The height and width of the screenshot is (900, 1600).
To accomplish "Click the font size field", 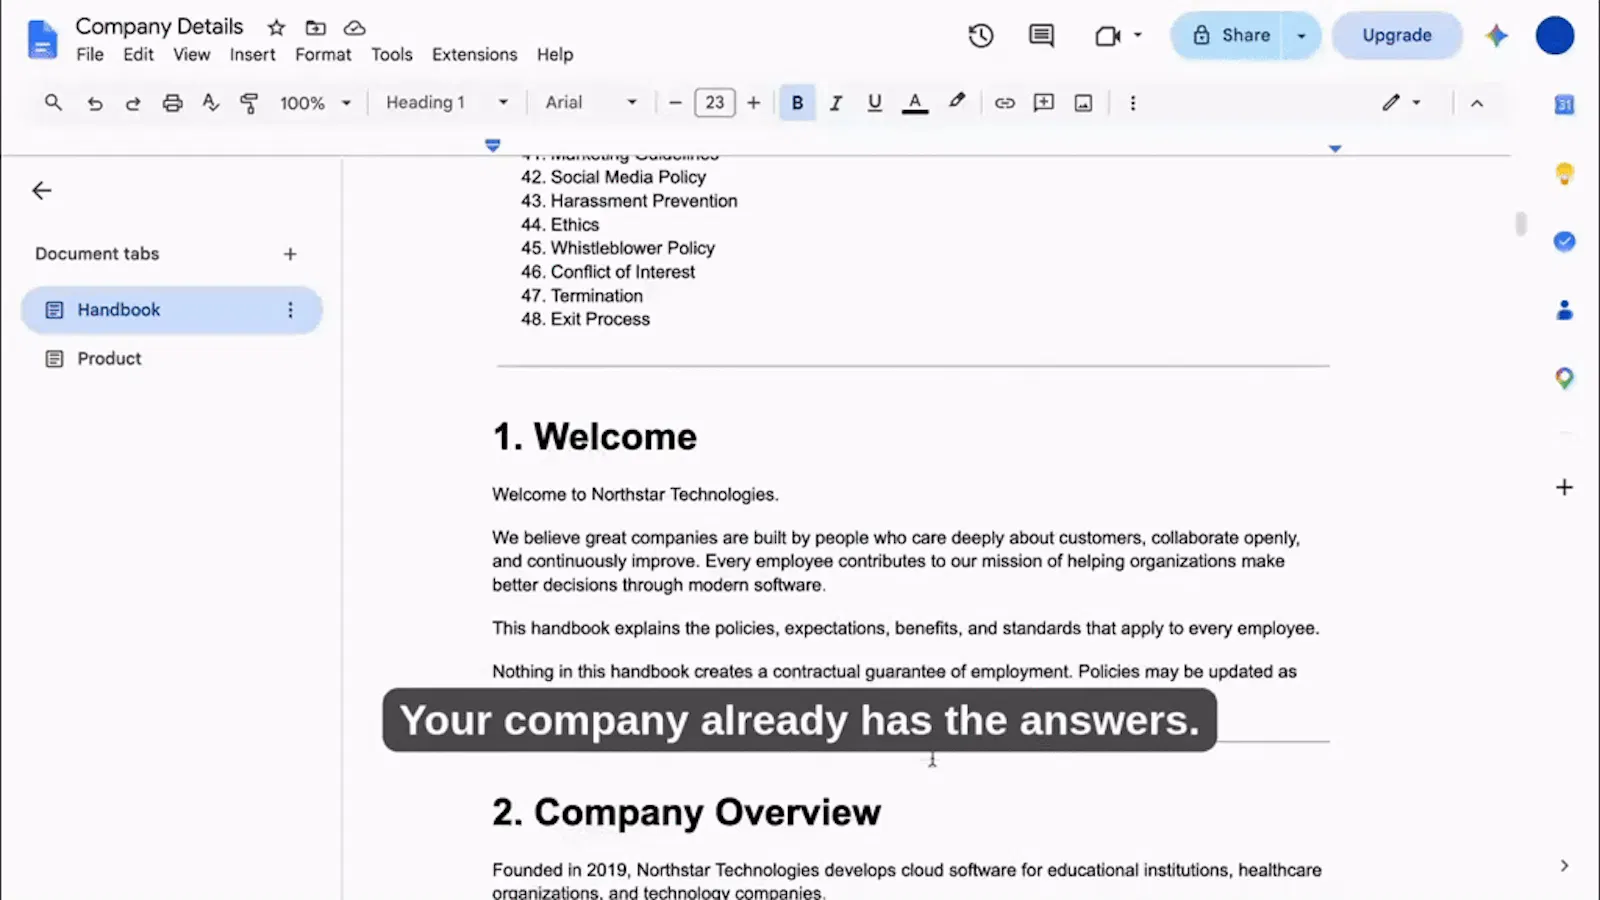I will [x=715, y=103].
